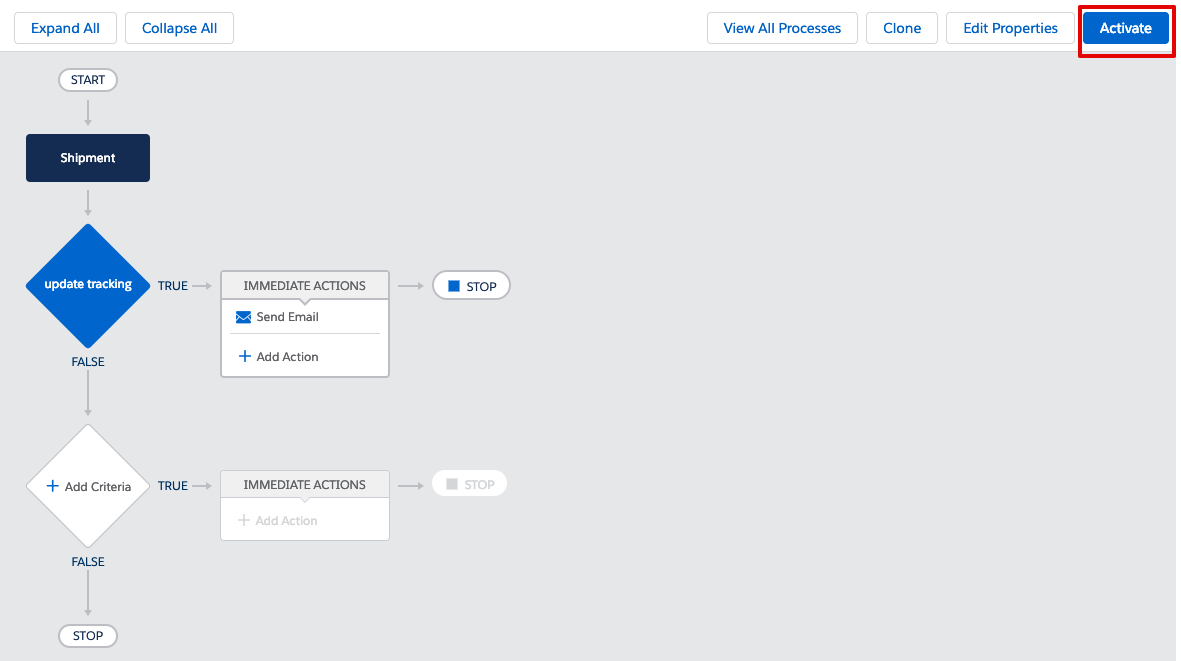Click the greyed-out Add Action link
The width and height of the screenshot is (1181, 661).
286,521
